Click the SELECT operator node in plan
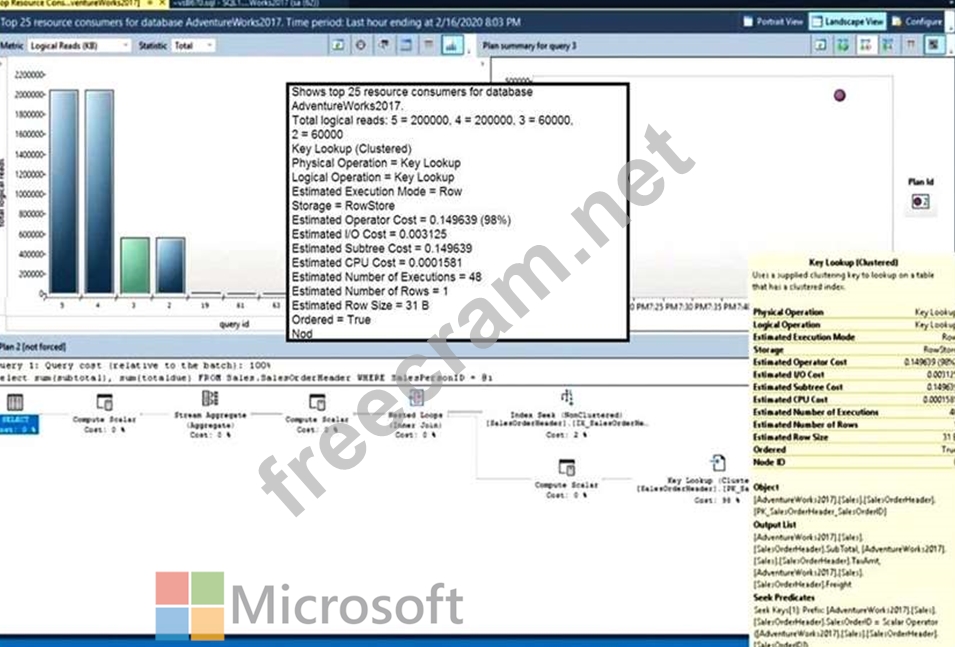 pos(16,402)
